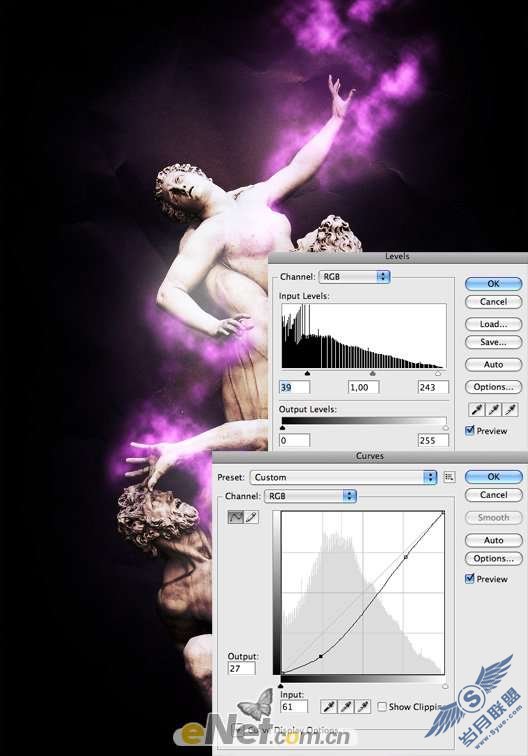Choose the pencil draw-curve tool
The width and height of the screenshot is (528, 756).
(251, 517)
